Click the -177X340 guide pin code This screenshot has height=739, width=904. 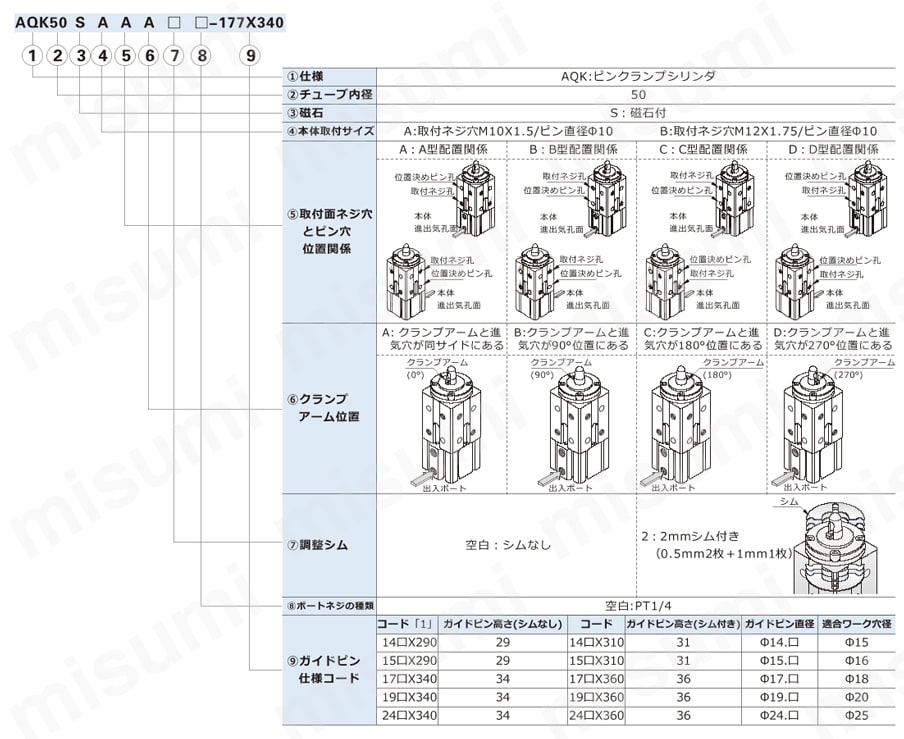(247, 23)
